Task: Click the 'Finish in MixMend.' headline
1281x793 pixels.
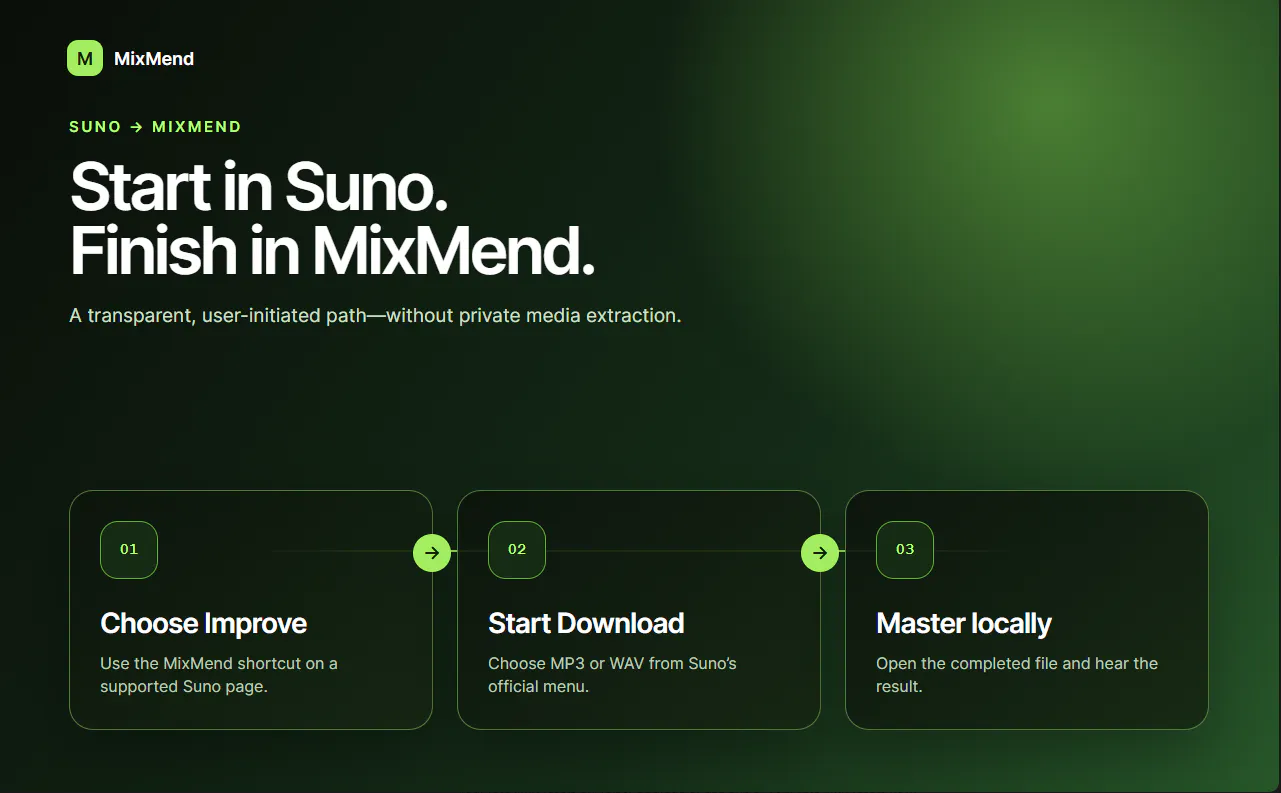Action: pos(333,250)
